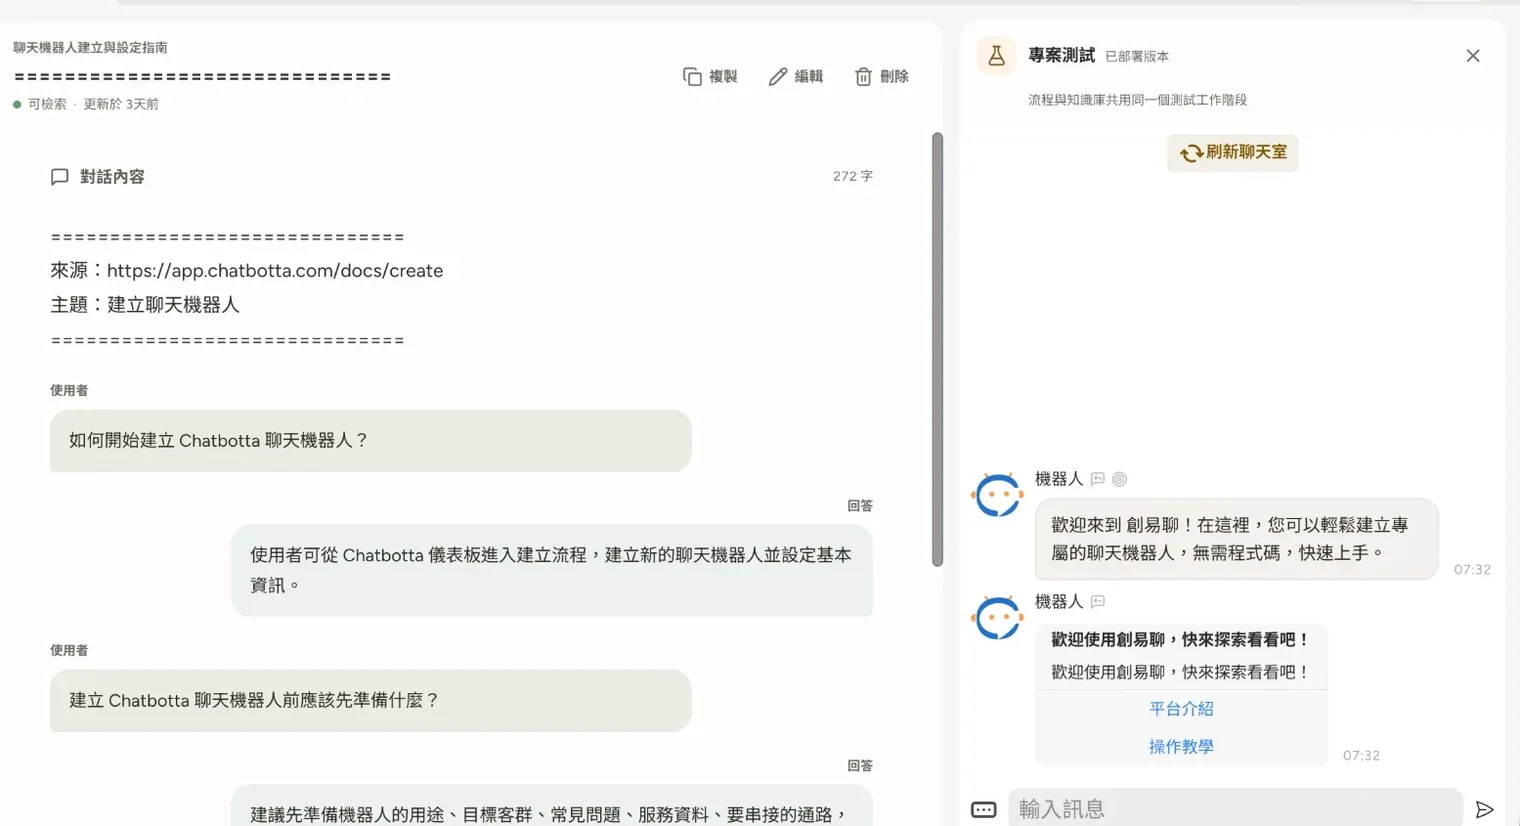This screenshot has width=1520, height=826.
Task: Click the 建立 Chatbotta 聊天機器人前應該先準備什麼 bubble
Action: [371, 701]
